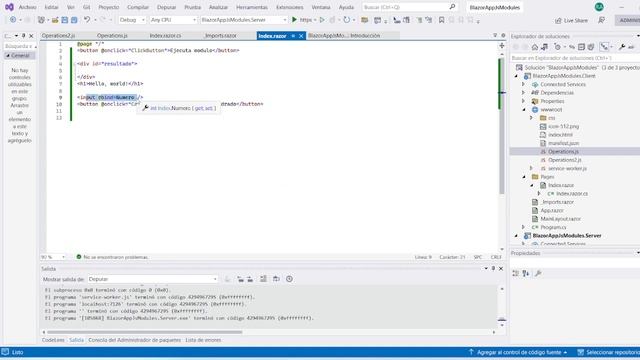The width and height of the screenshot is (640, 360).
Task: Open the editor zoom percentage dropdown
Action: pyautogui.click(x=53, y=257)
